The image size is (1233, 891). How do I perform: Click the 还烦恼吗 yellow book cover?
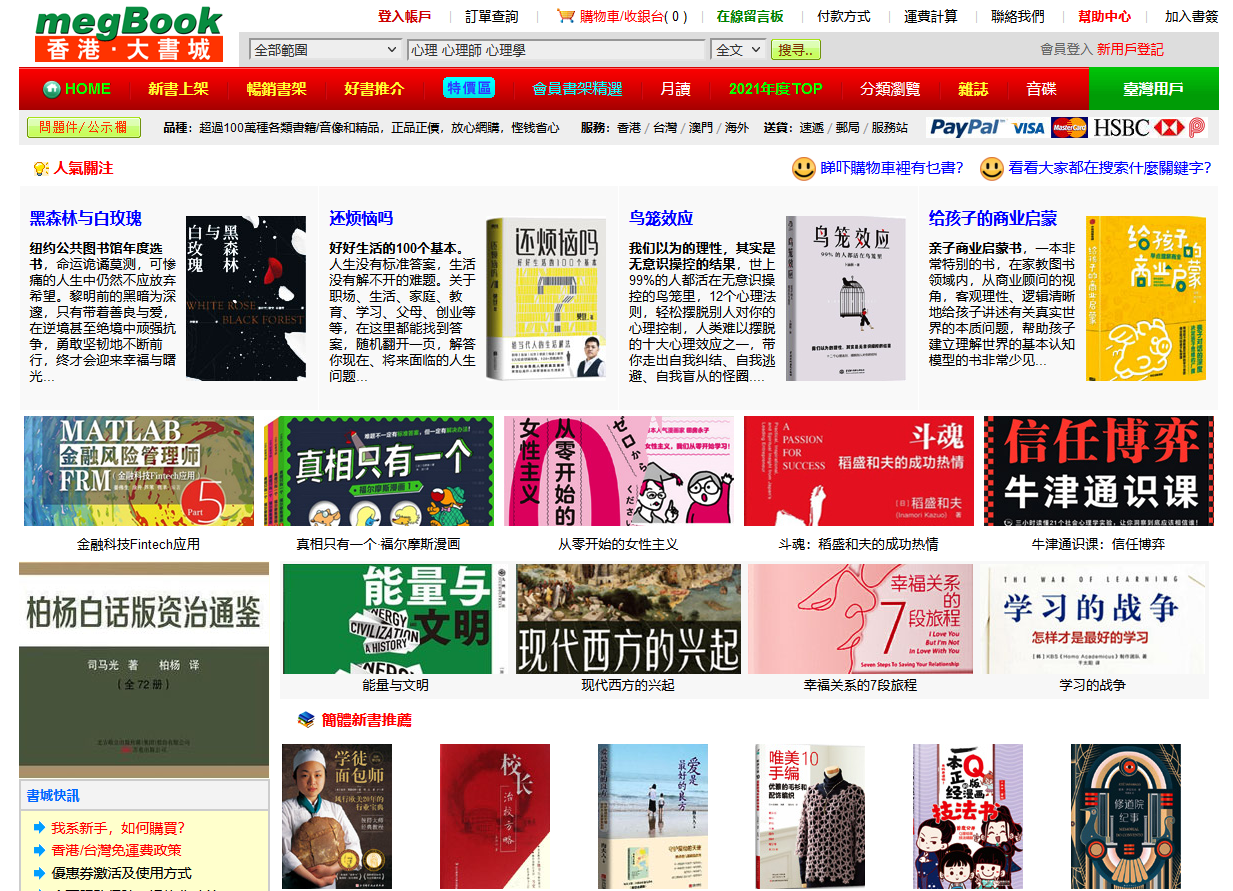tap(546, 298)
